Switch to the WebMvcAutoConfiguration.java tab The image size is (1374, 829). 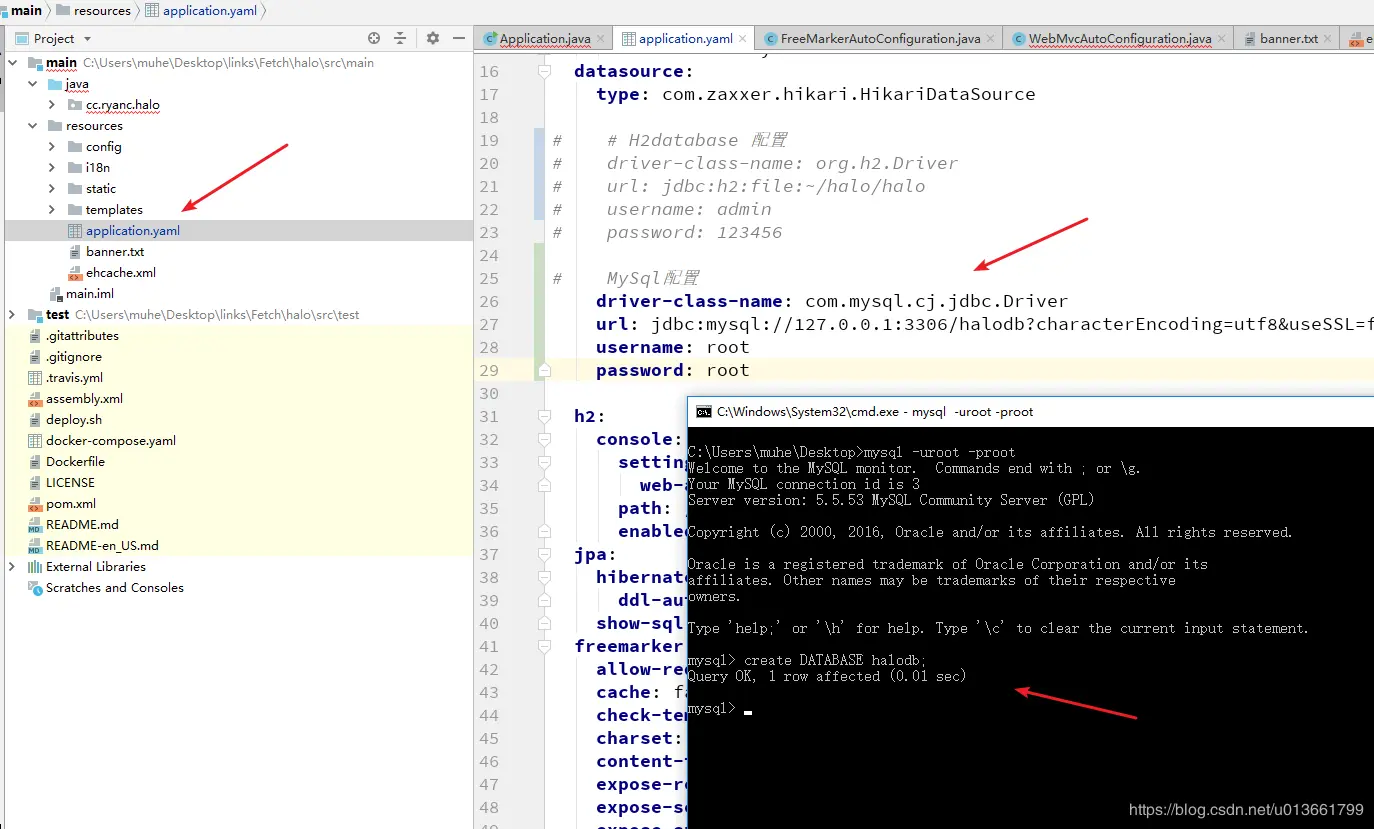[x=1119, y=39]
